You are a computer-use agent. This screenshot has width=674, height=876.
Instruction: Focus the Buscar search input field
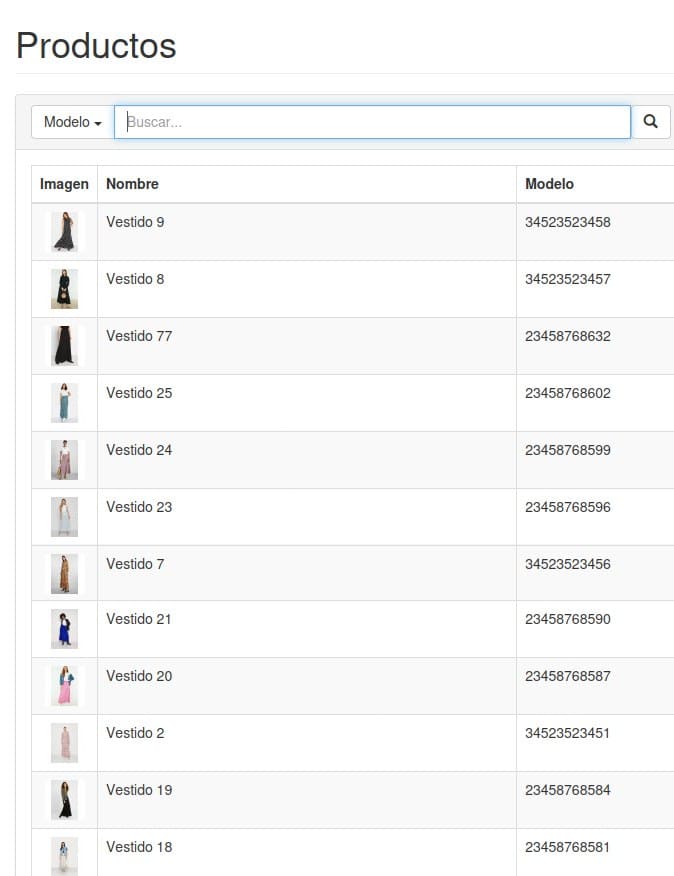372,122
